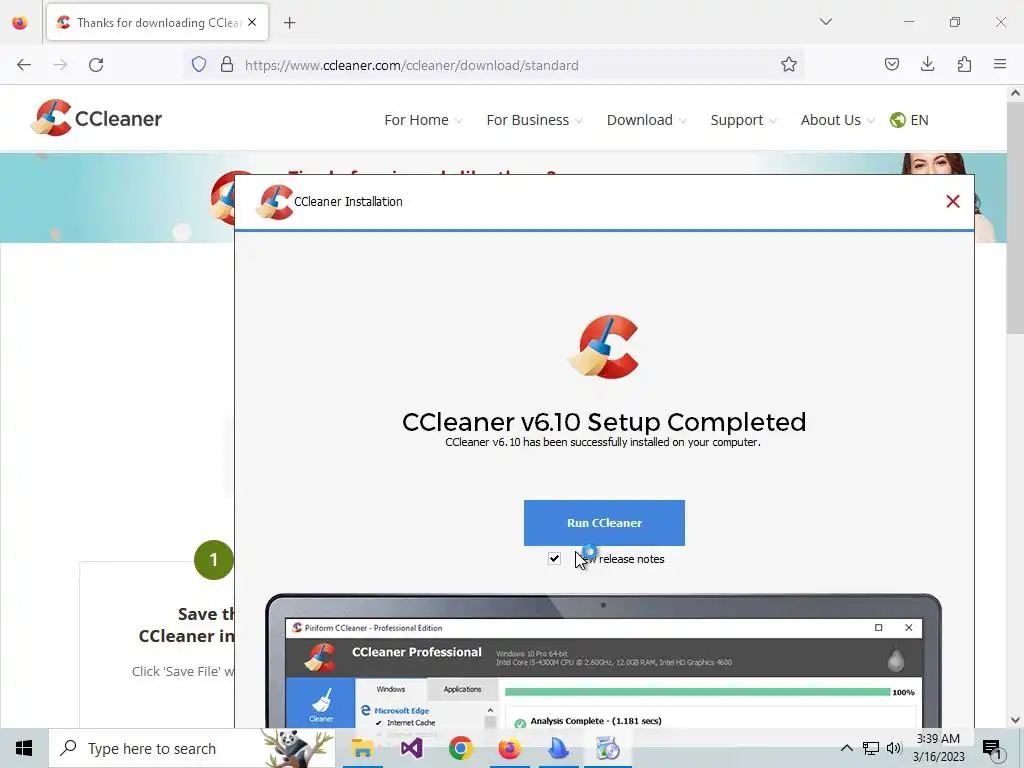The width and height of the screenshot is (1024, 768).
Task: Open Firefox Extensions puzzle icon
Action: [x=964, y=64]
